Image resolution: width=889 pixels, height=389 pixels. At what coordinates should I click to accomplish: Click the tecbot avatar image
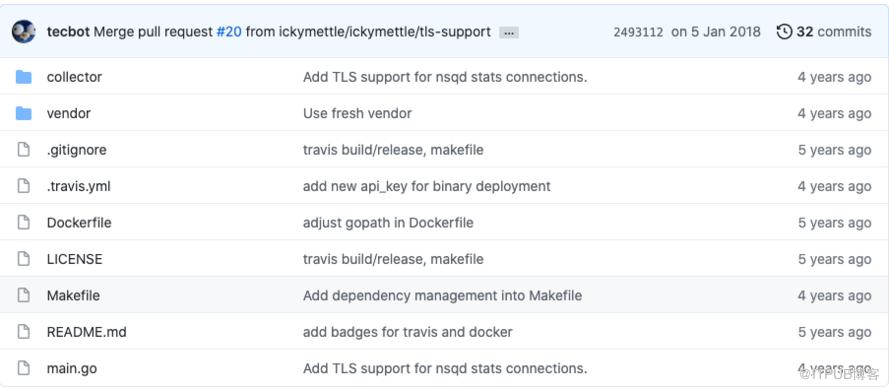click(x=24, y=32)
